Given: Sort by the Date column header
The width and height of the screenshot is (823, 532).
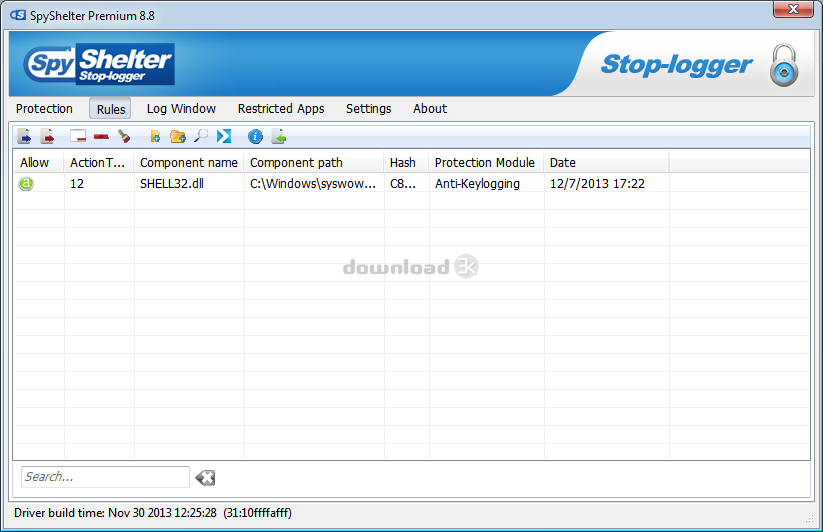Looking at the screenshot, I should [606, 163].
